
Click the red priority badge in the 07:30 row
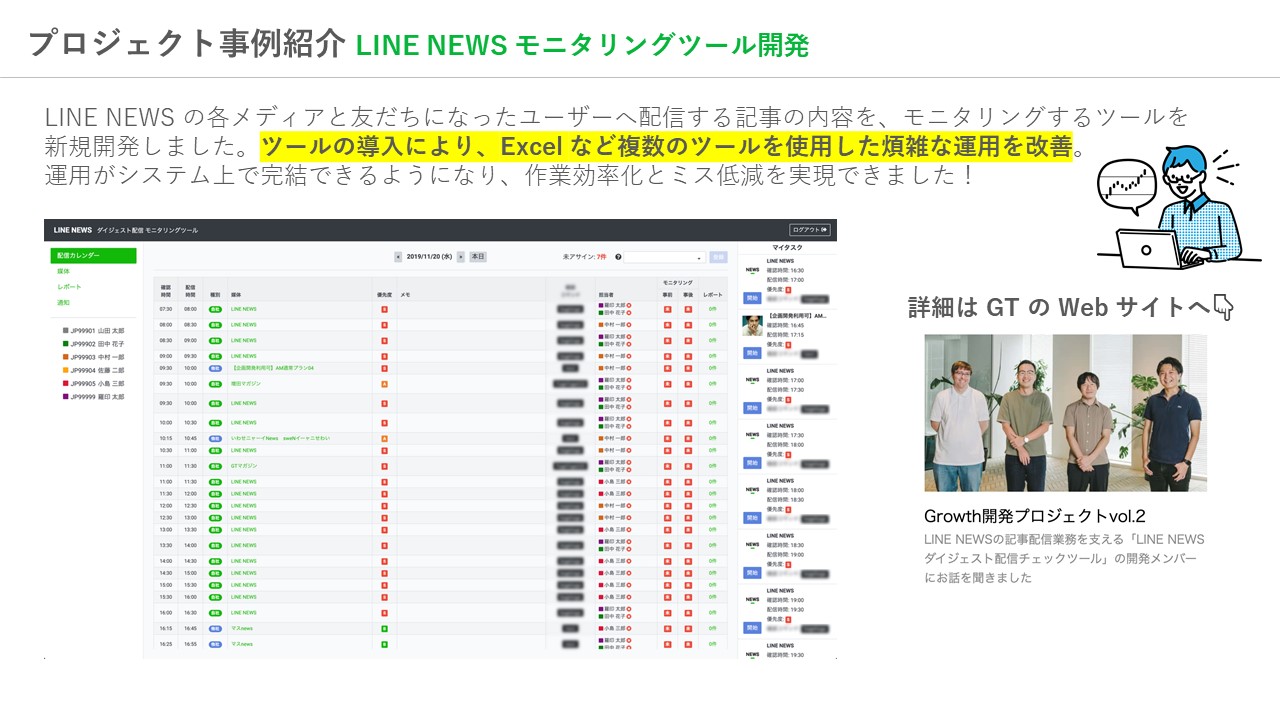384,309
